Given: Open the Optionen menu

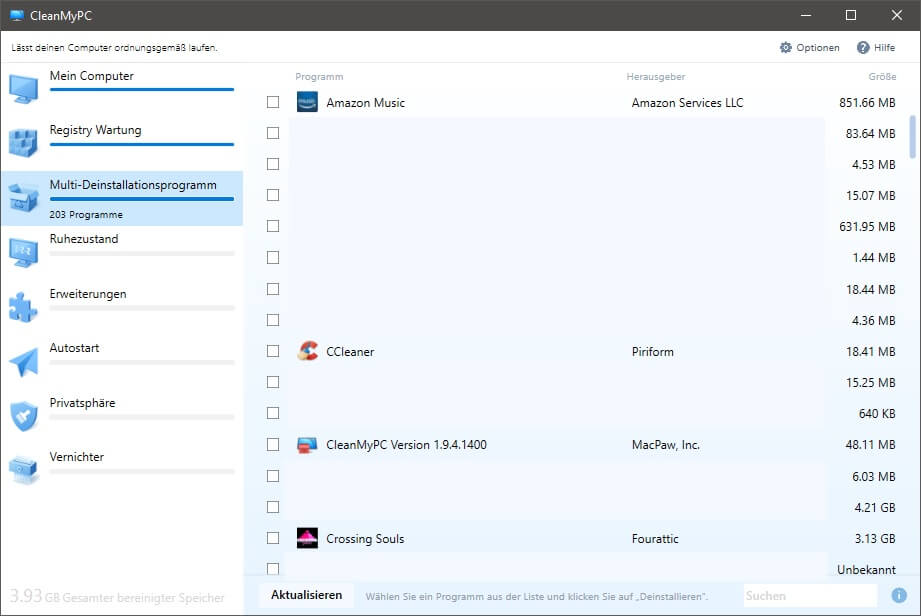Looking at the screenshot, I should (x=809, y=48).
